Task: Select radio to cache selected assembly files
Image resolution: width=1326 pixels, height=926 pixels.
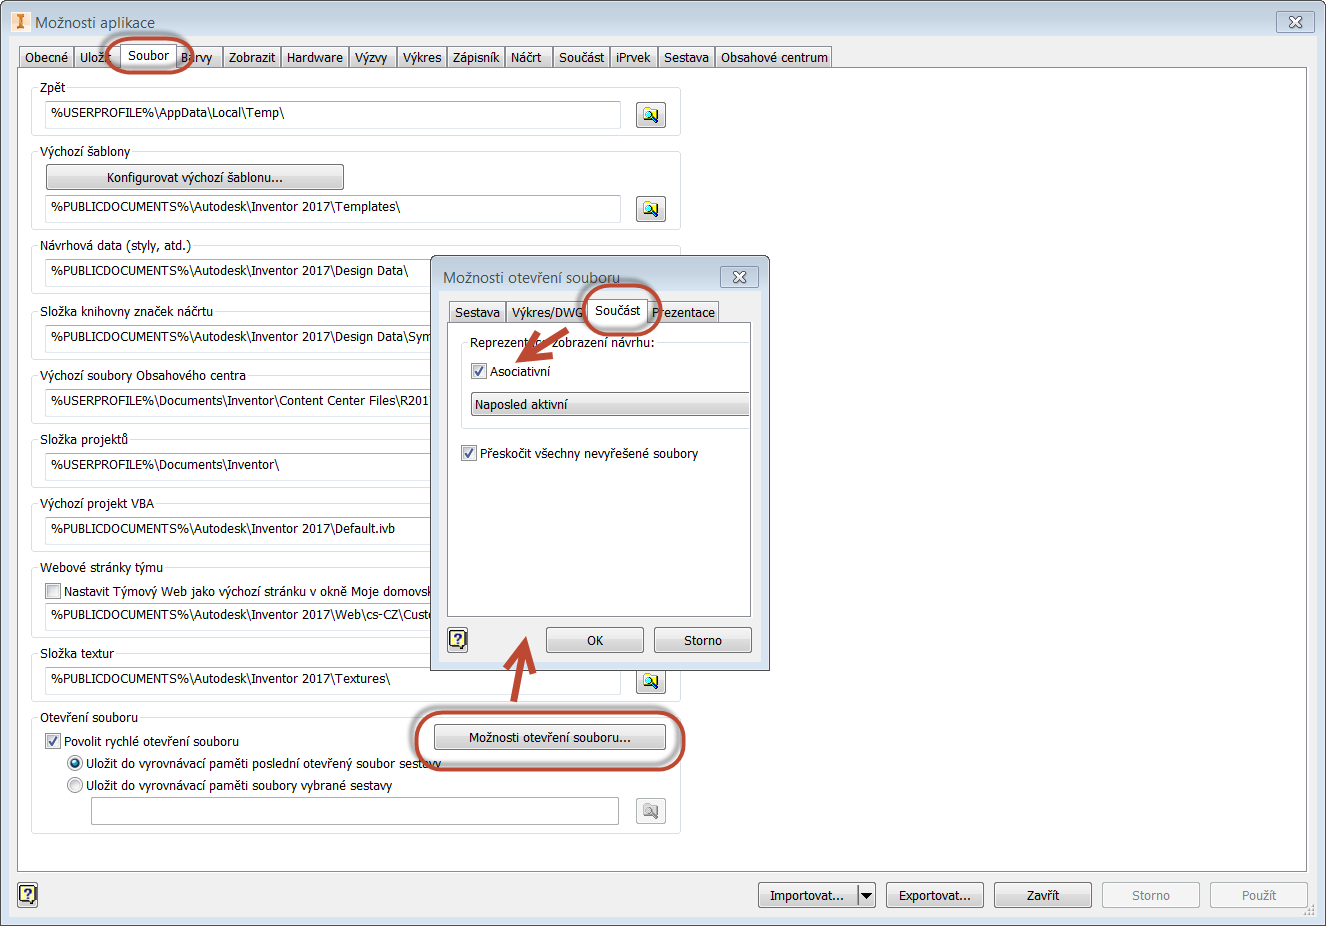Action: (x=75, y=785)
